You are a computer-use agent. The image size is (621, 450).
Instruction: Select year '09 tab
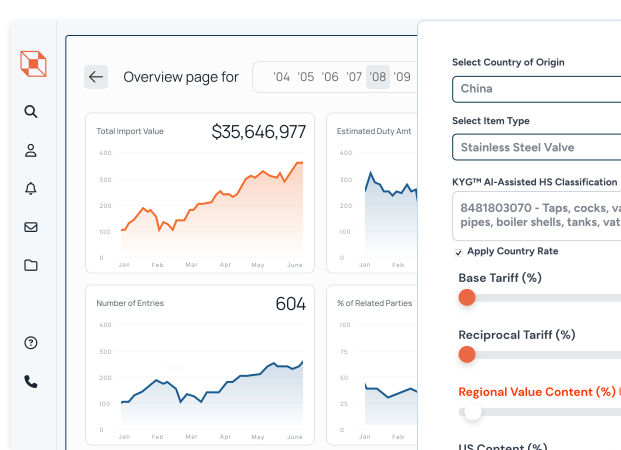coord(402,77)
